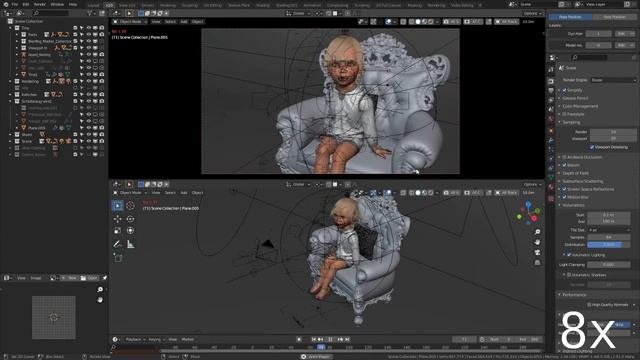
Task: Expand the Color Management panel
Action: 580,106
